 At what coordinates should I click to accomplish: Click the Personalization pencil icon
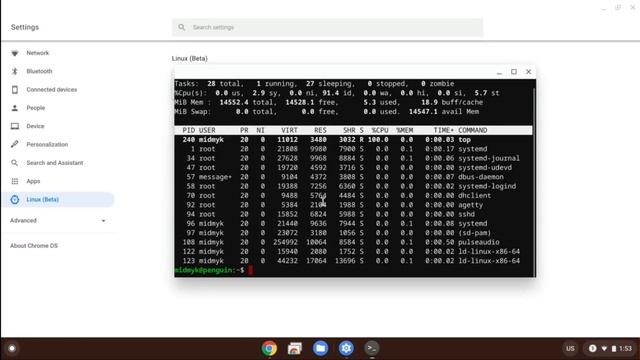[15, 144]
